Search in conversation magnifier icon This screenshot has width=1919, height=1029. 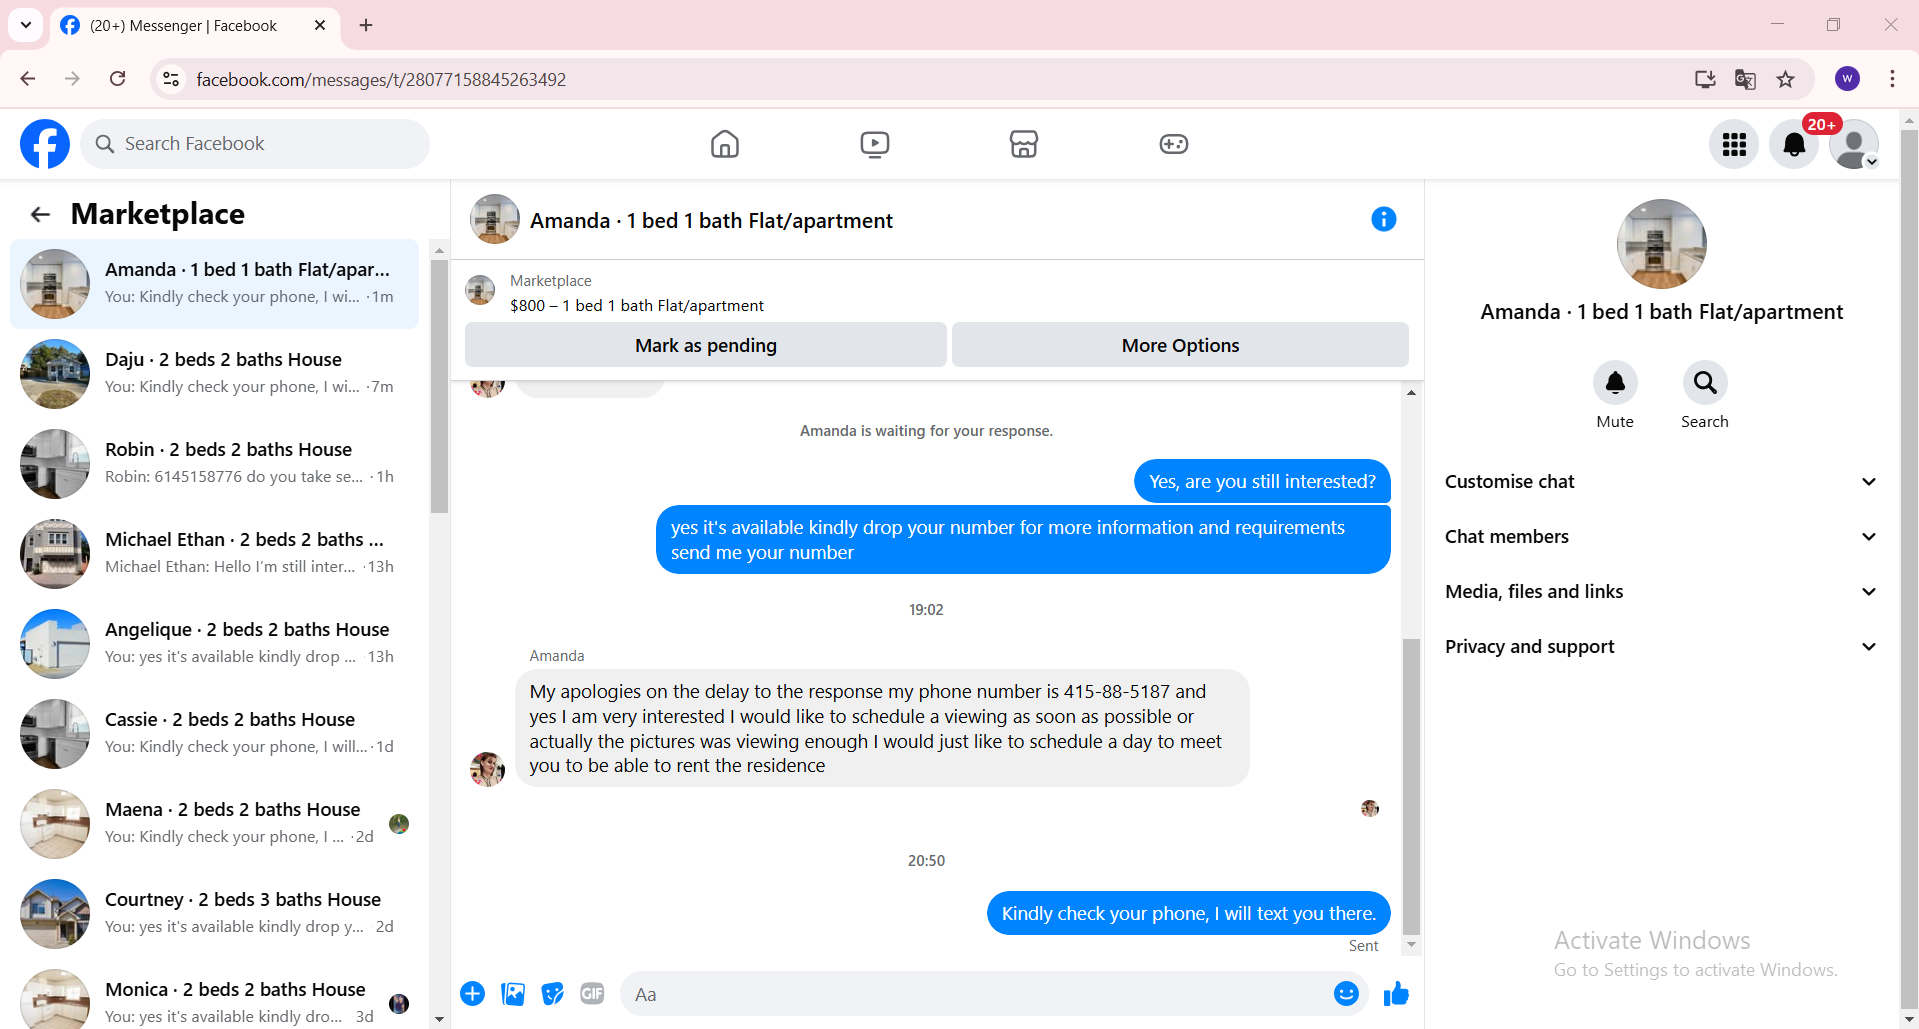tap(1705, 383)
